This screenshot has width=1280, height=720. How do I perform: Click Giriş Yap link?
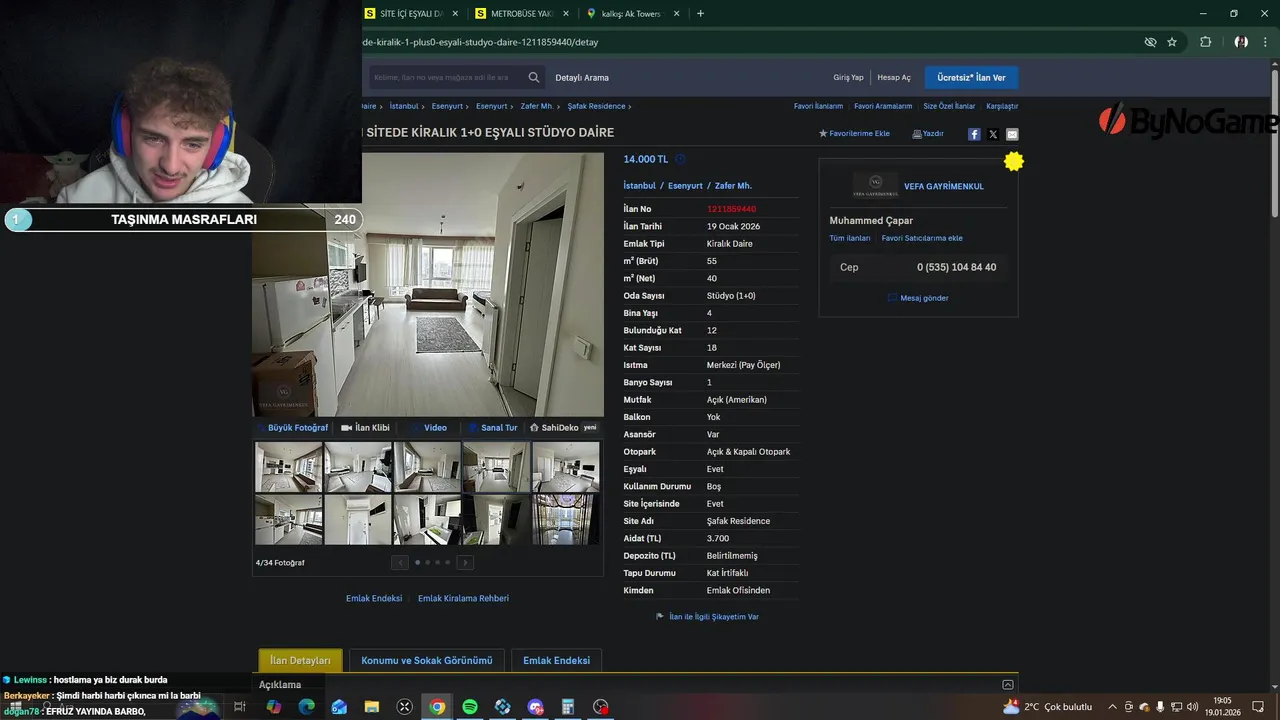click(x=848, y=77)
